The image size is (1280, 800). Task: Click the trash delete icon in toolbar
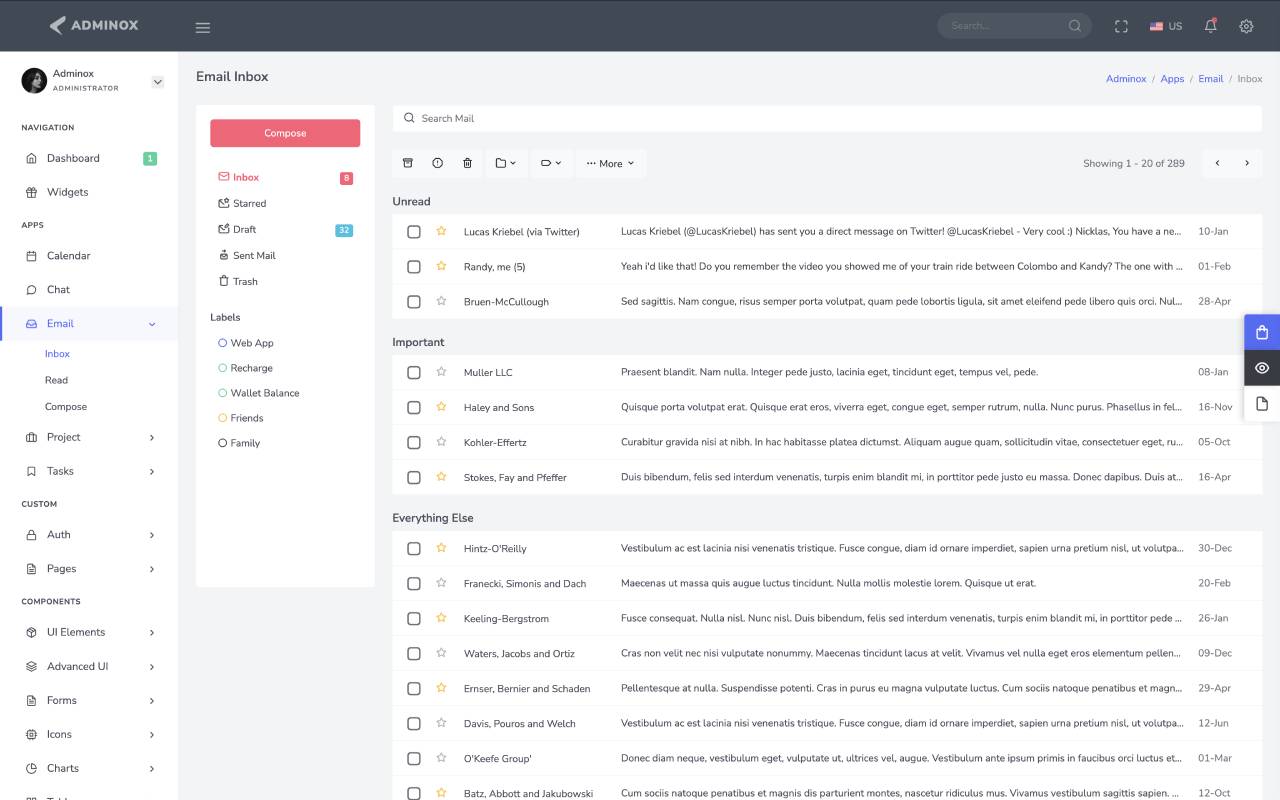coord(467,163)
